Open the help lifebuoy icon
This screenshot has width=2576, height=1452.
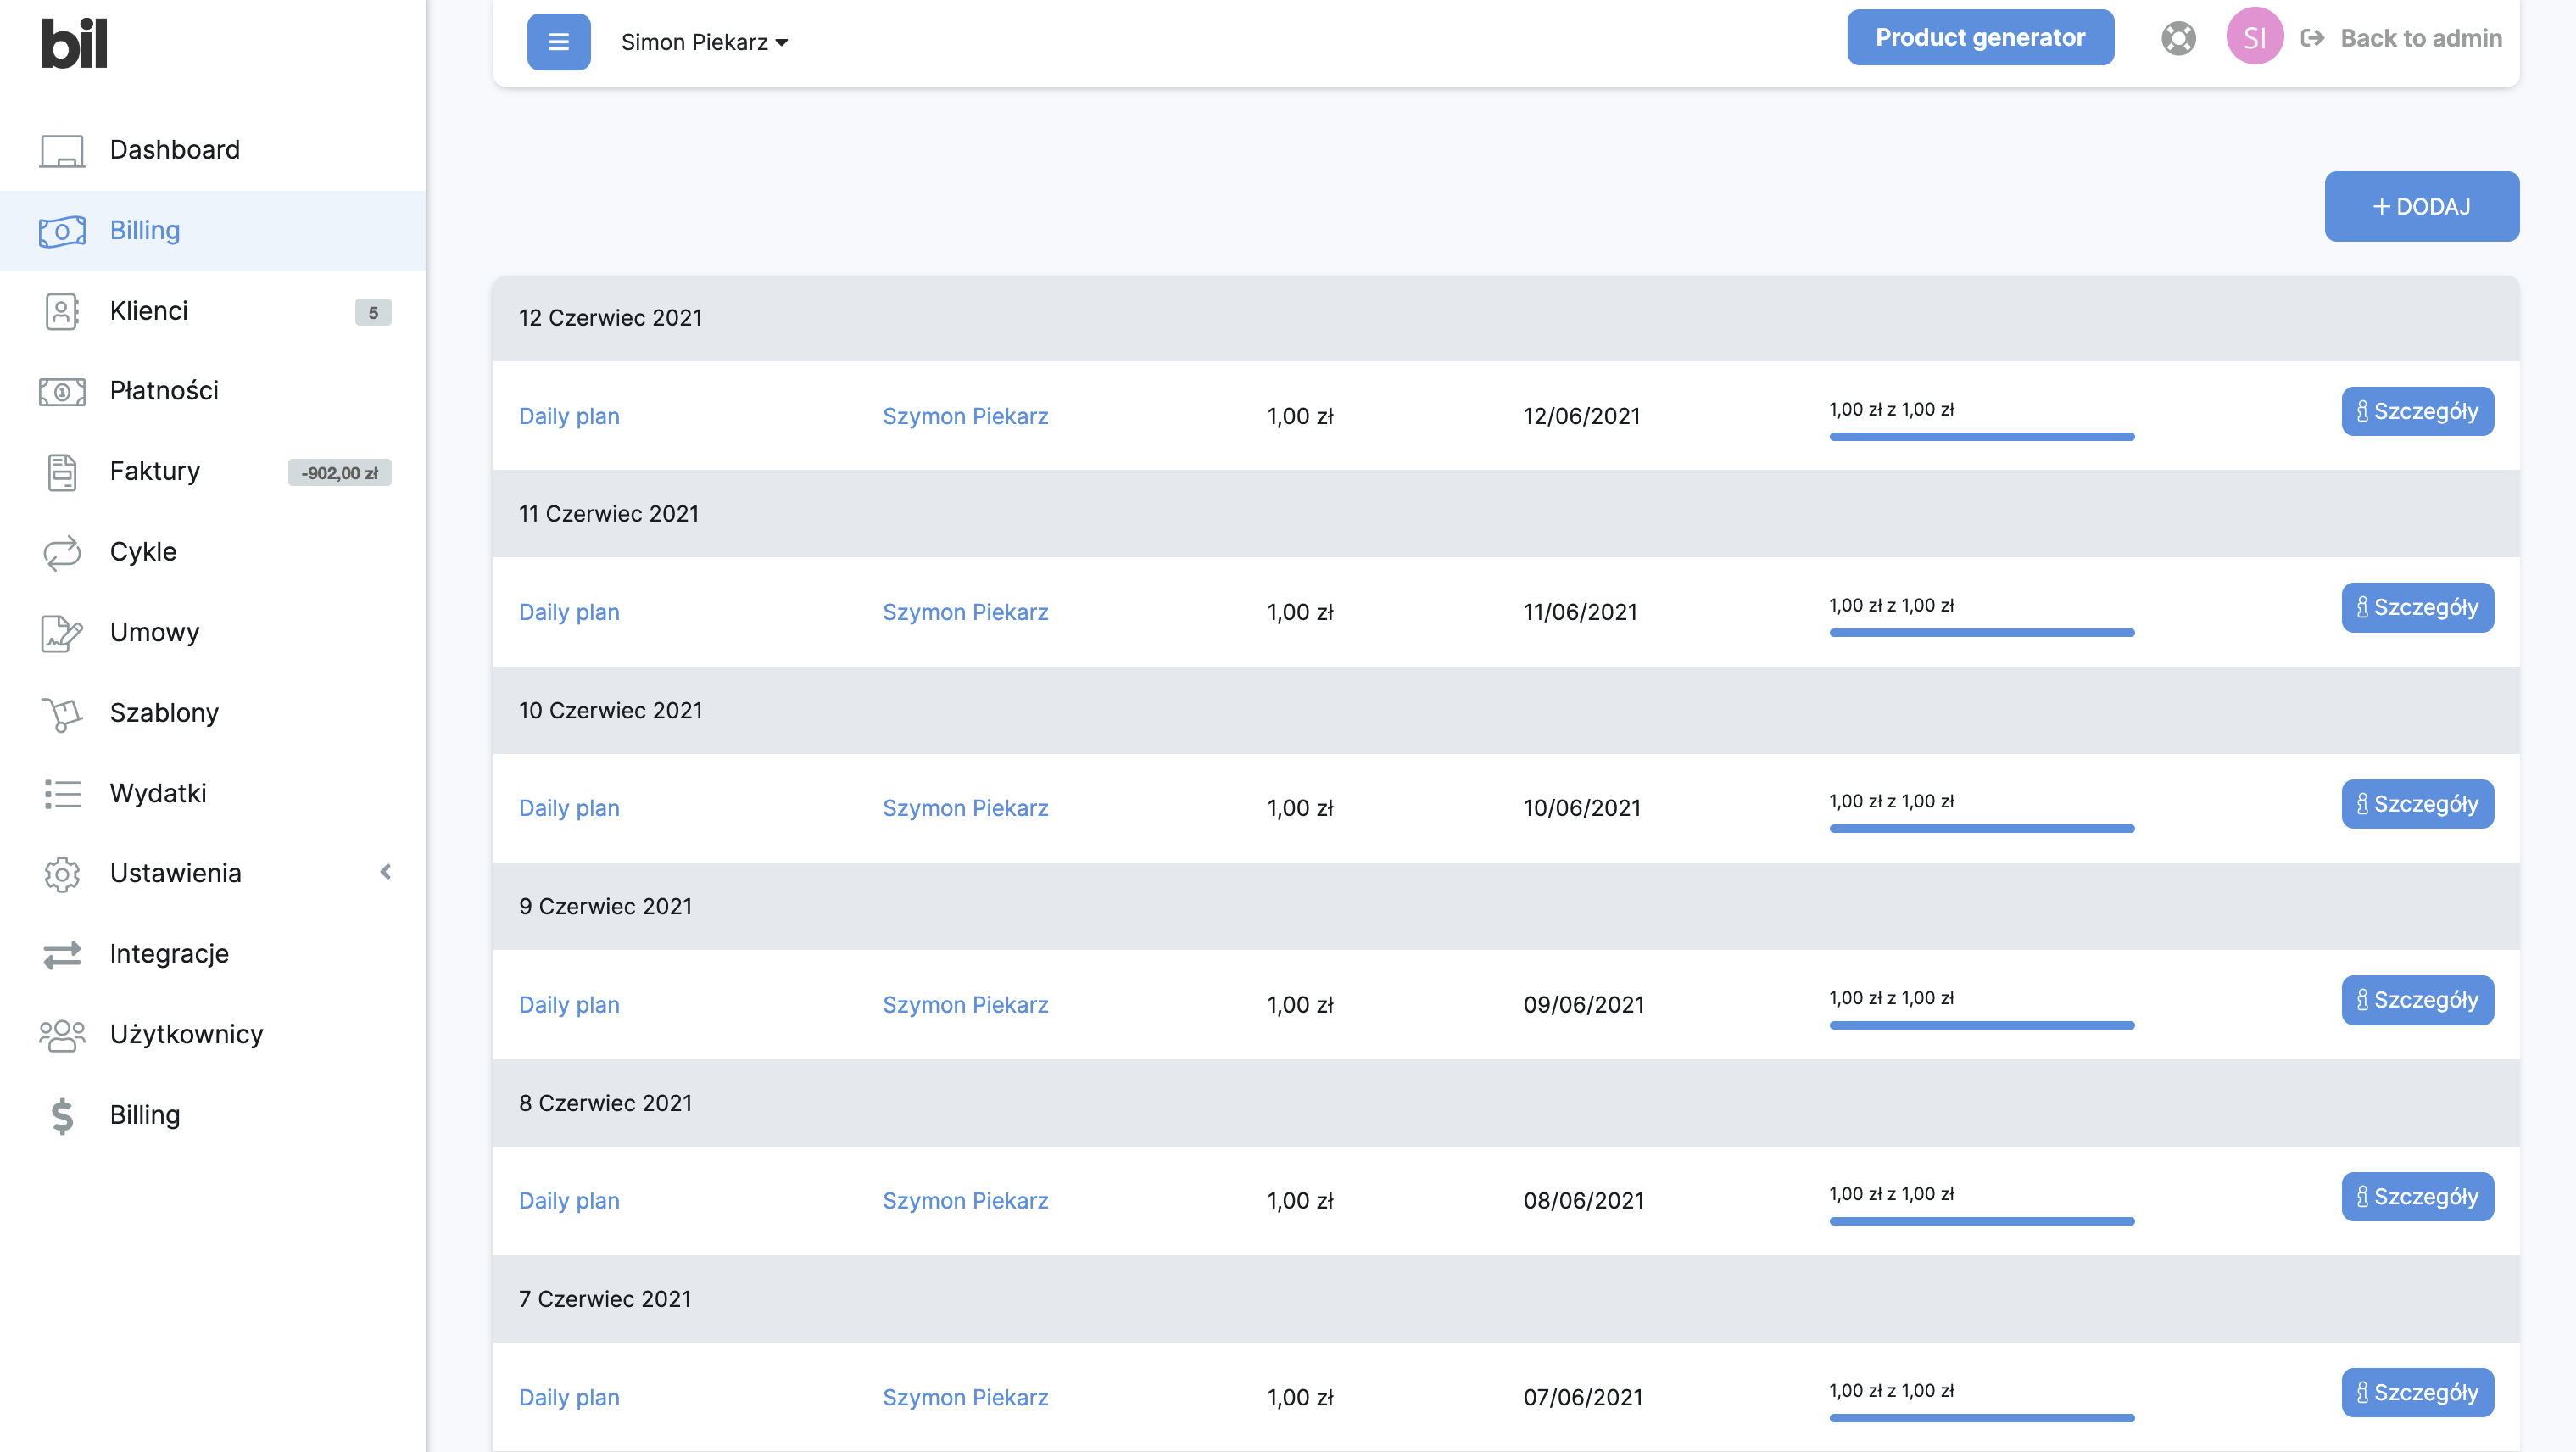click(x=2178, y=39)
